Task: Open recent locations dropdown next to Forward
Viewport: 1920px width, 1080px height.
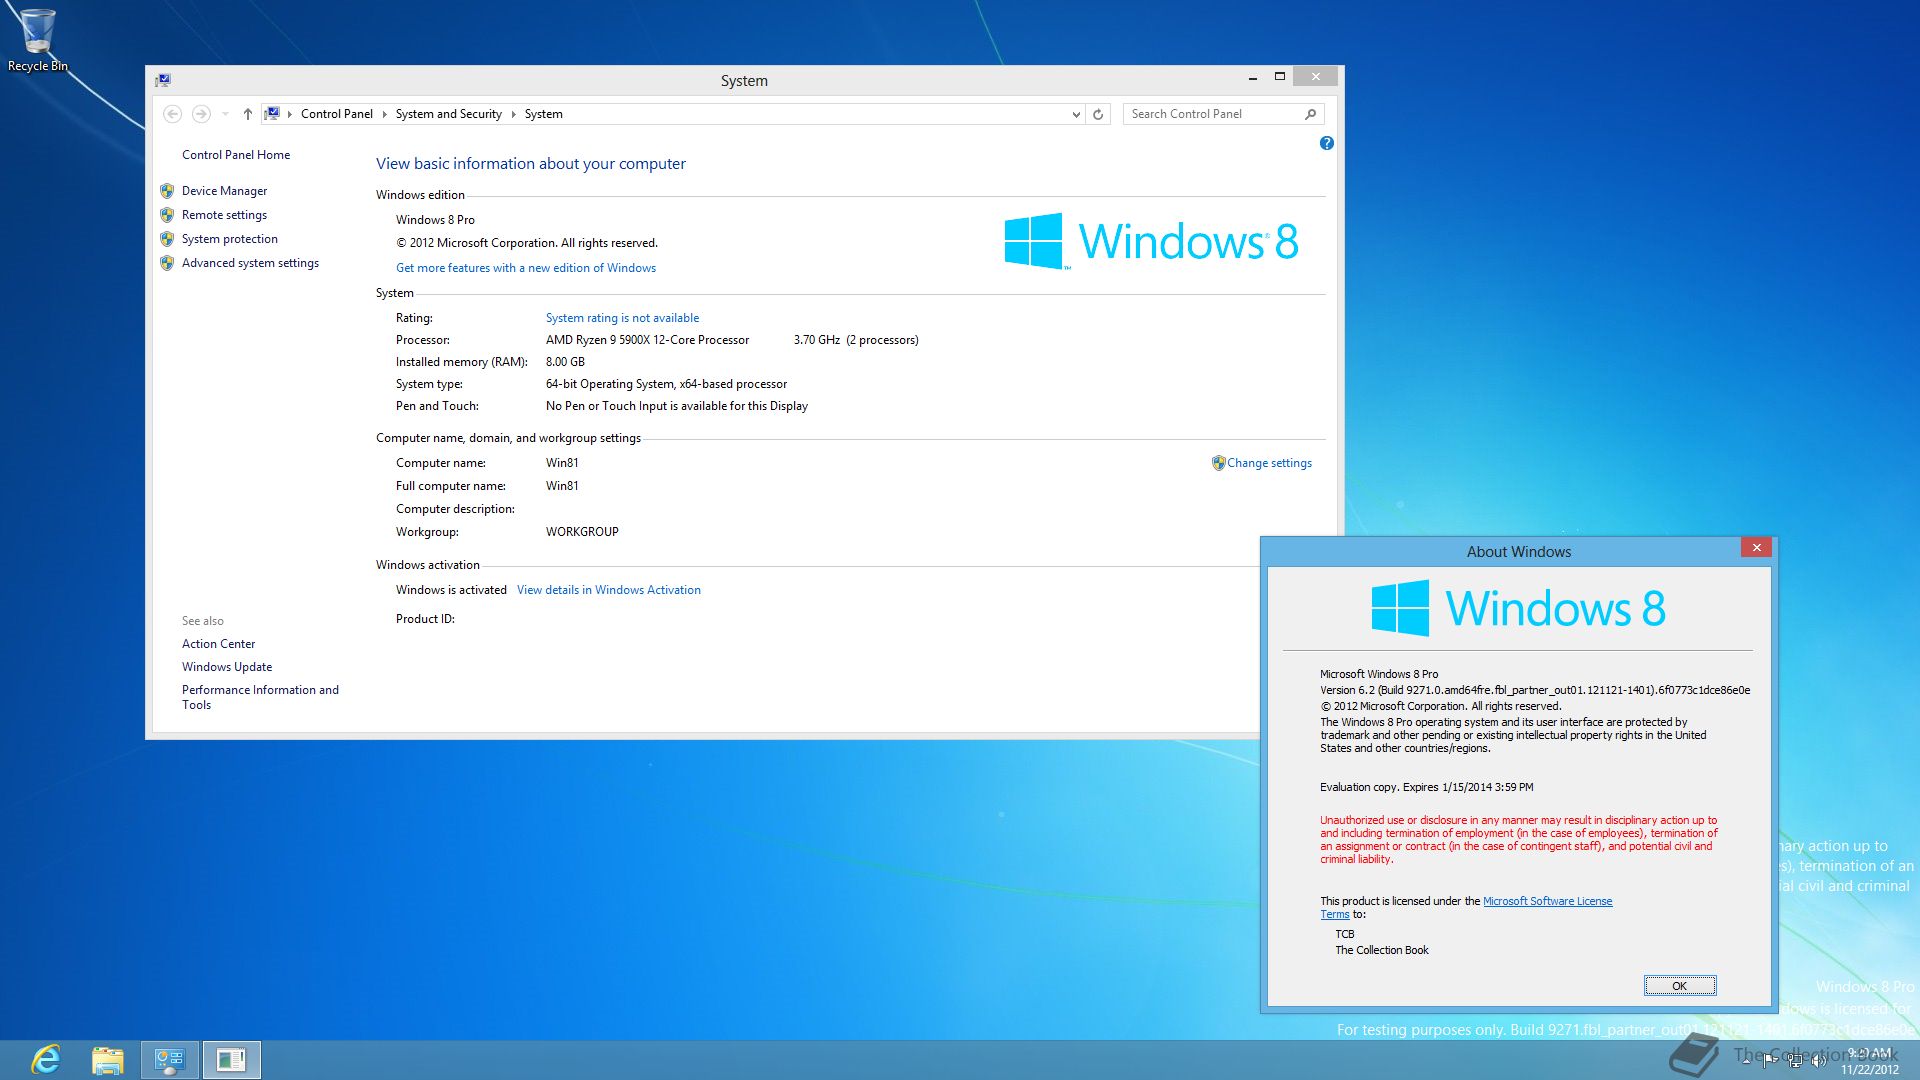Action: (x=225, y=114)
